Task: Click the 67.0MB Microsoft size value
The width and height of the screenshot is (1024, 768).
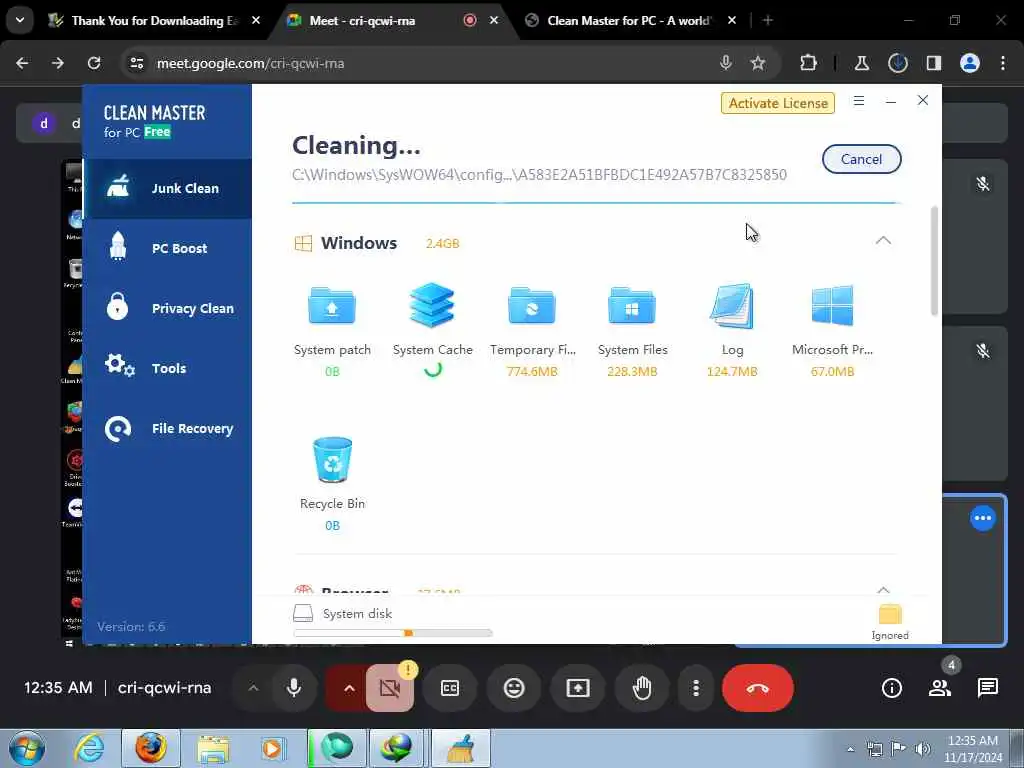Action: (832, 372)
